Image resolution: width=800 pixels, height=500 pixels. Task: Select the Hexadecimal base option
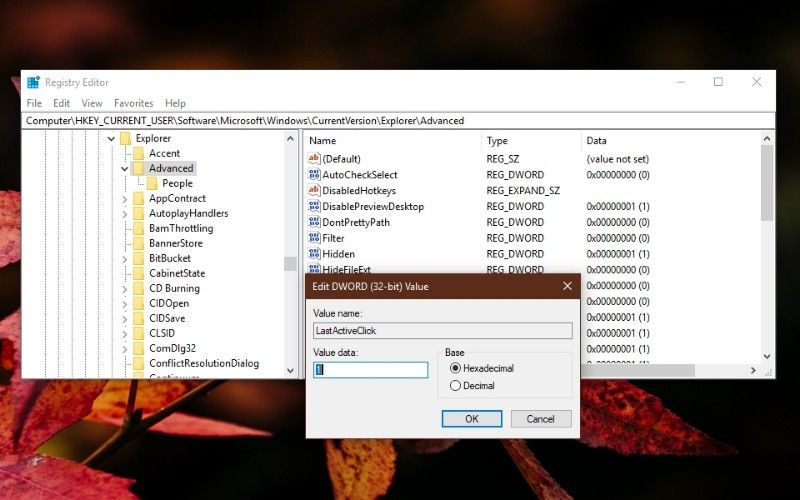click(x=456, y=368)
